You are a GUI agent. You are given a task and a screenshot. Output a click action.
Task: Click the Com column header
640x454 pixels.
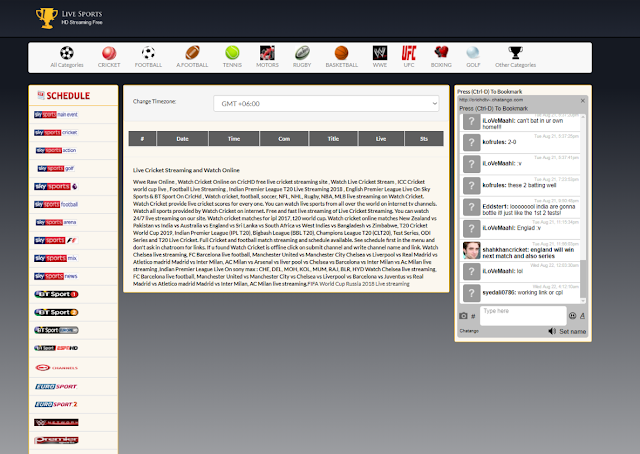click(284, 139)
